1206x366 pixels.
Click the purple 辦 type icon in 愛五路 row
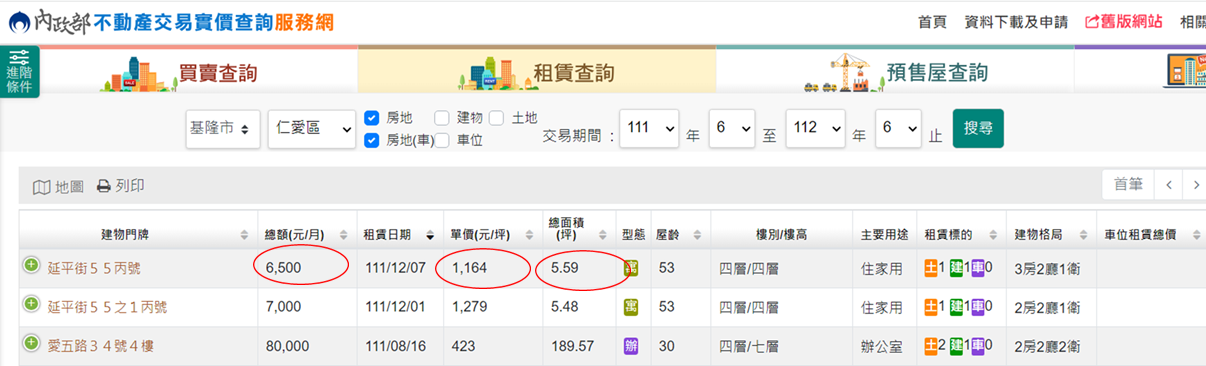tap(631, 346)
